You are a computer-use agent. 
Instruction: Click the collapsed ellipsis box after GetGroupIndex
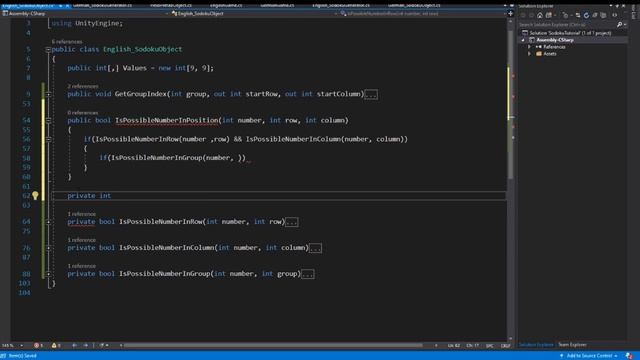click(371, 95)
